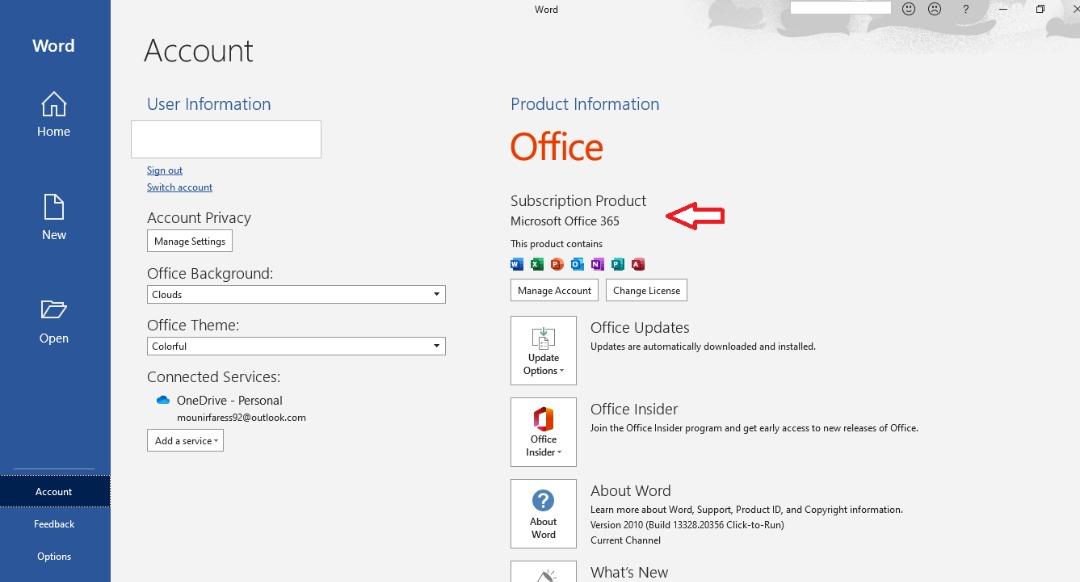1080x582 pixels.
Task: Select the Account tab in sidebar
Action: (x=54, y=491)
